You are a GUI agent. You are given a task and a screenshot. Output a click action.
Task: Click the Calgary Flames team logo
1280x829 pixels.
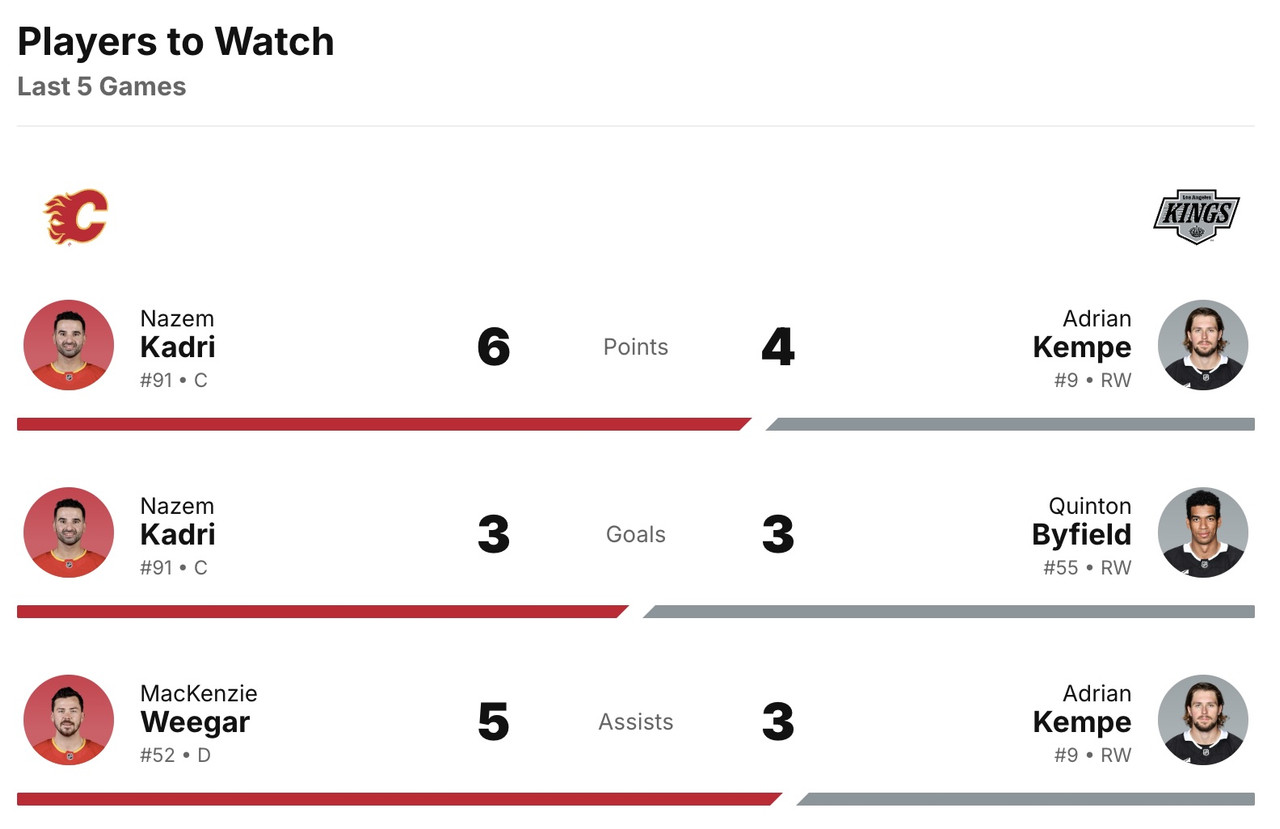76,216
